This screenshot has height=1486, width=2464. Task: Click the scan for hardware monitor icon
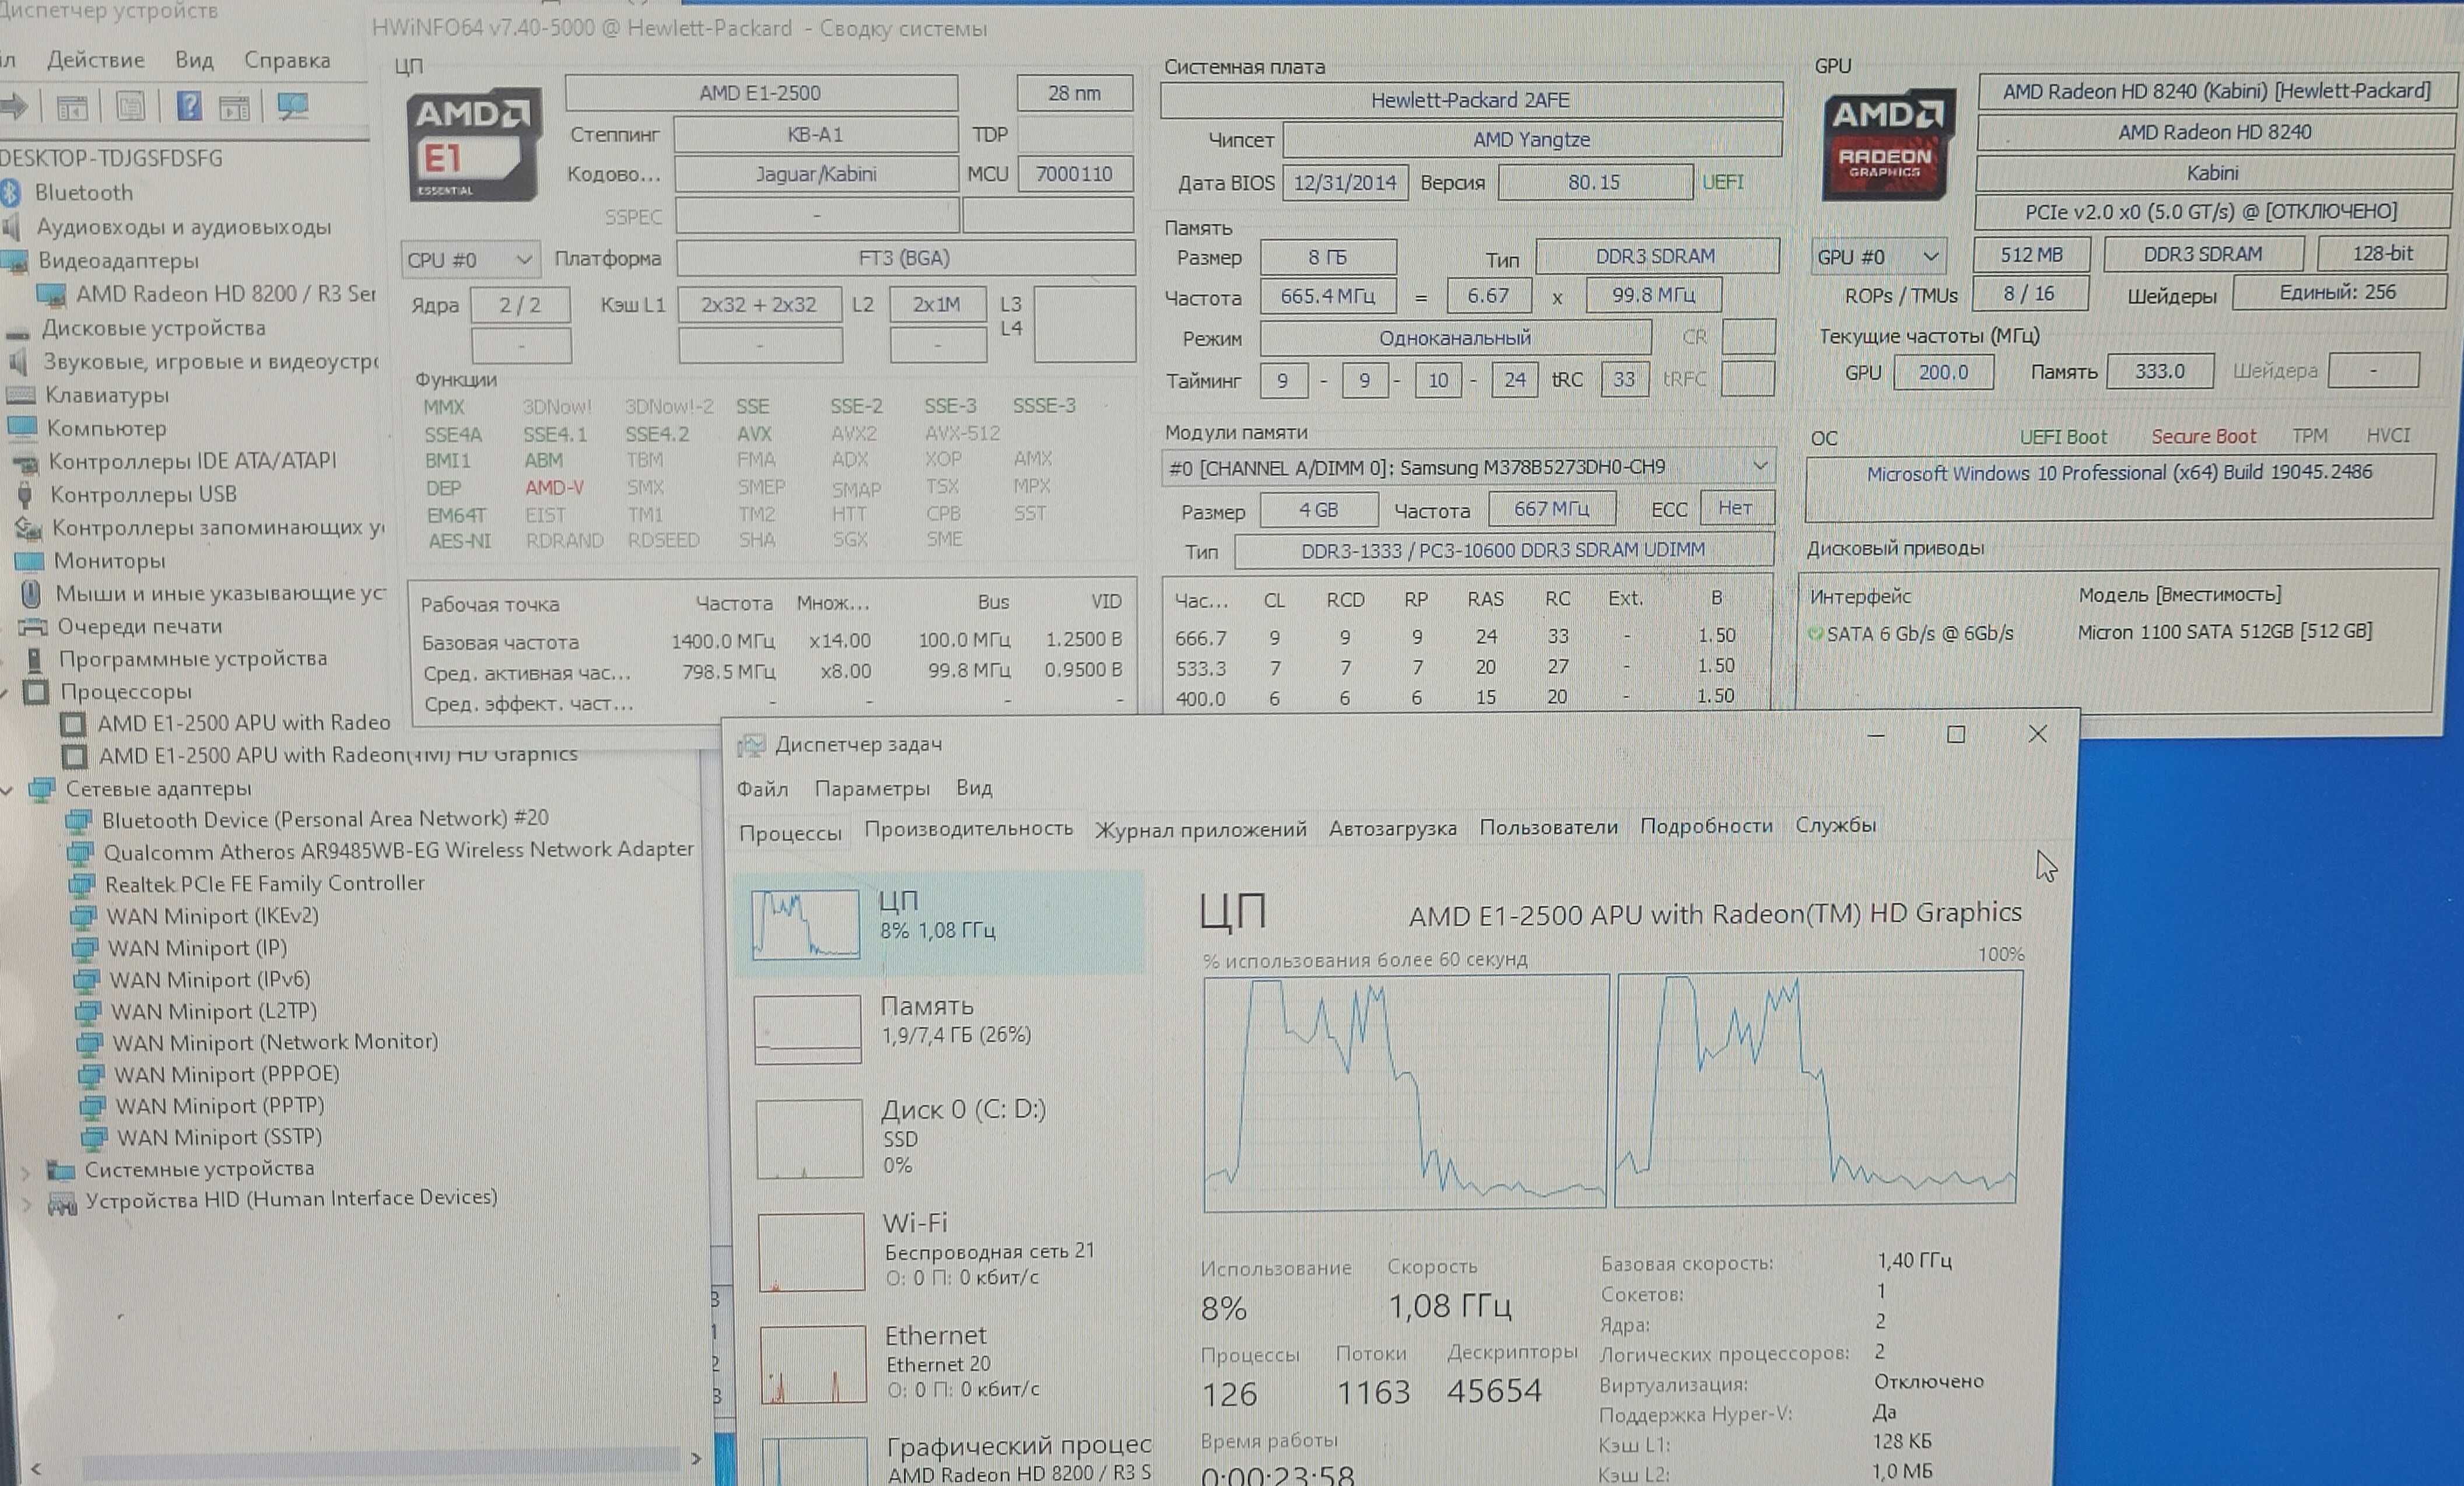click(x=292, y=106)
